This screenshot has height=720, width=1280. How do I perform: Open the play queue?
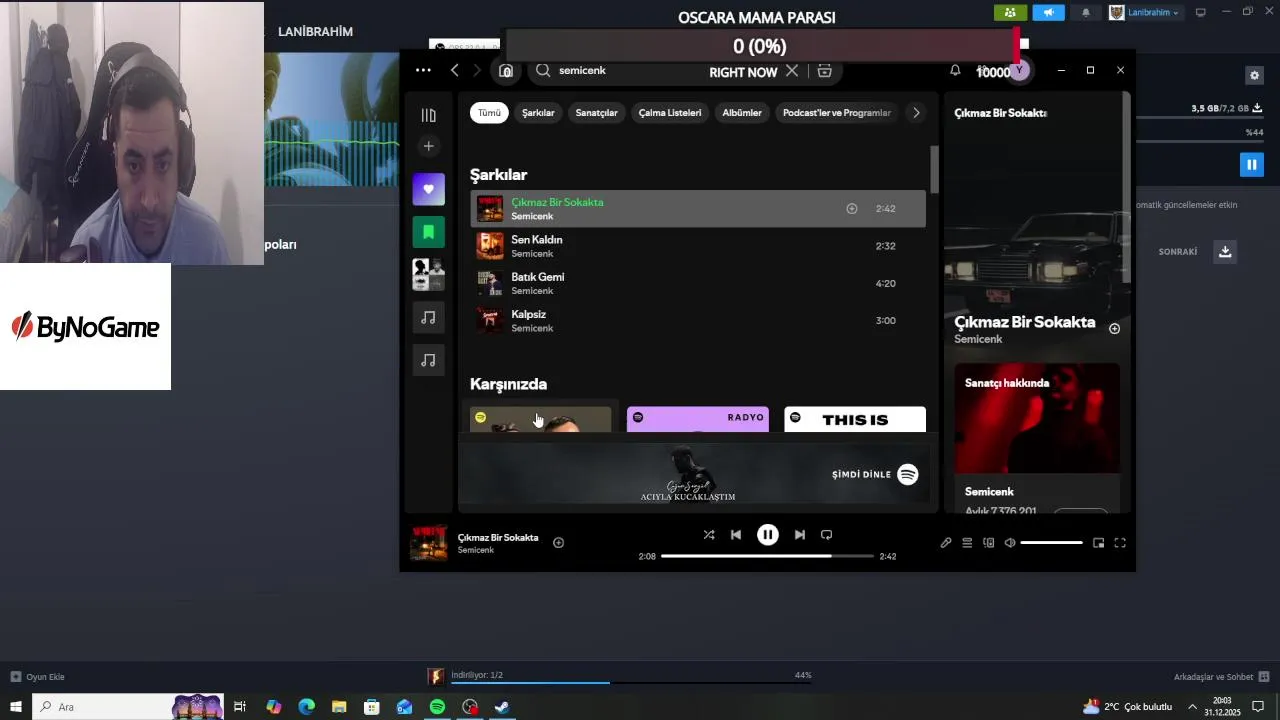point(967,543)
